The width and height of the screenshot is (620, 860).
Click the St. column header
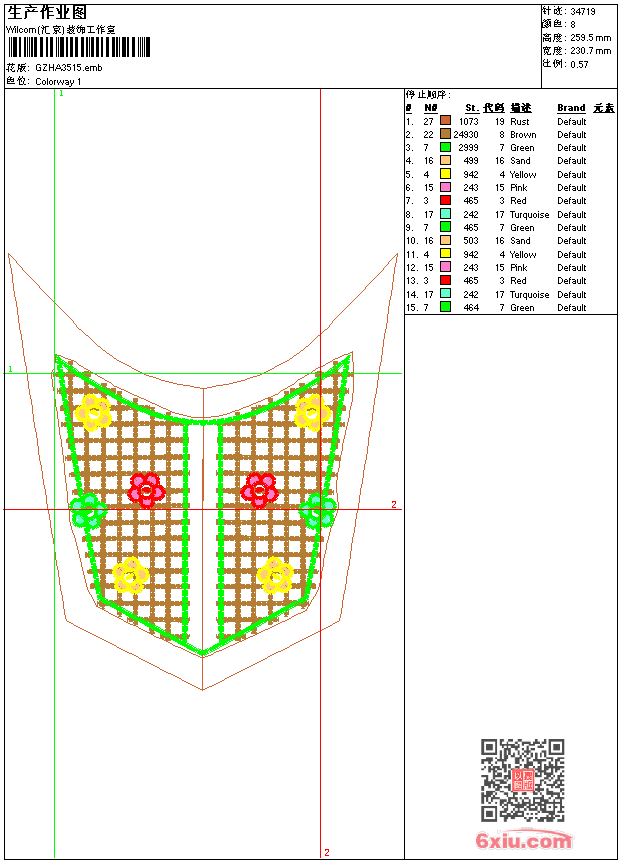(x=471, y=108)
